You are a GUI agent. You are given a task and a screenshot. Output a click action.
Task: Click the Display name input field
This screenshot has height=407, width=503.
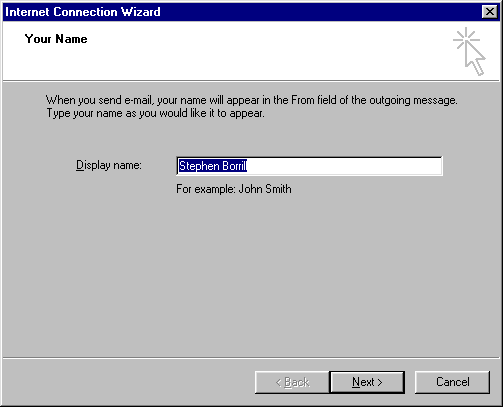coord(309,166)
